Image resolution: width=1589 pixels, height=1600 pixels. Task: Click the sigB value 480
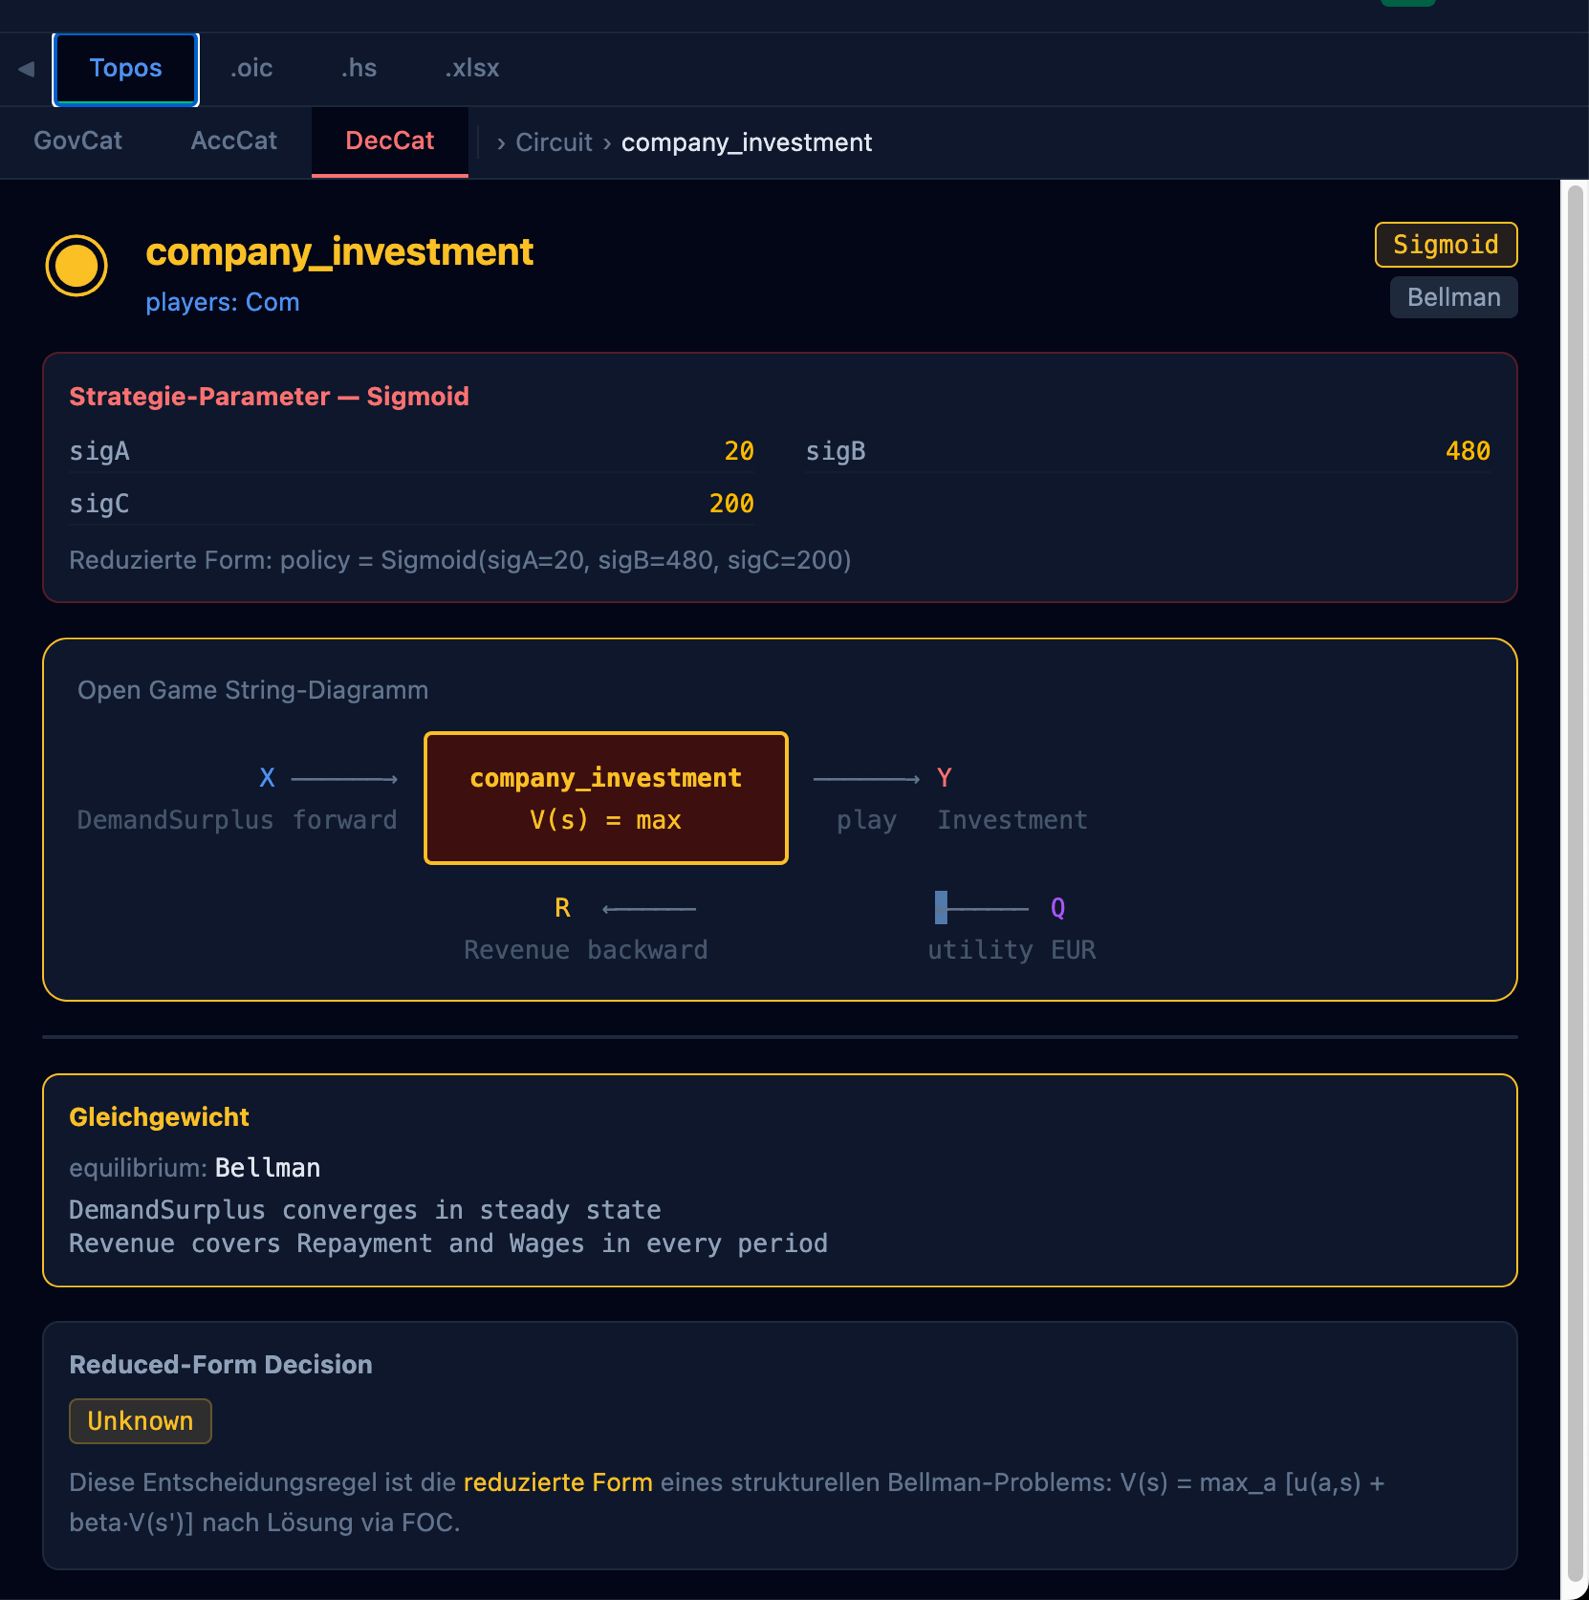(1468, 452)
